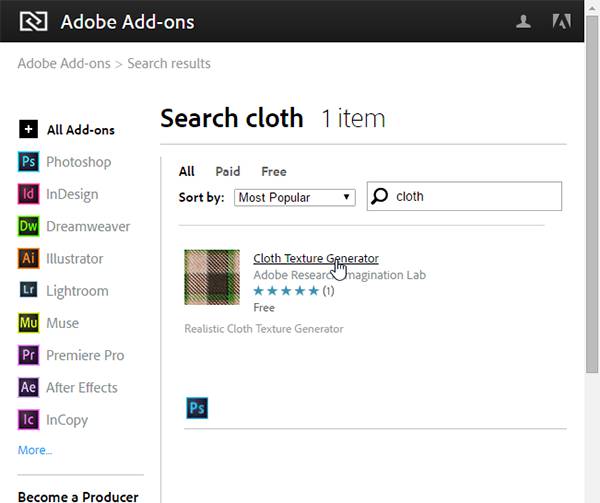Open the Lightroom category link
Viewport: 600px width, 503px height.
77,291
